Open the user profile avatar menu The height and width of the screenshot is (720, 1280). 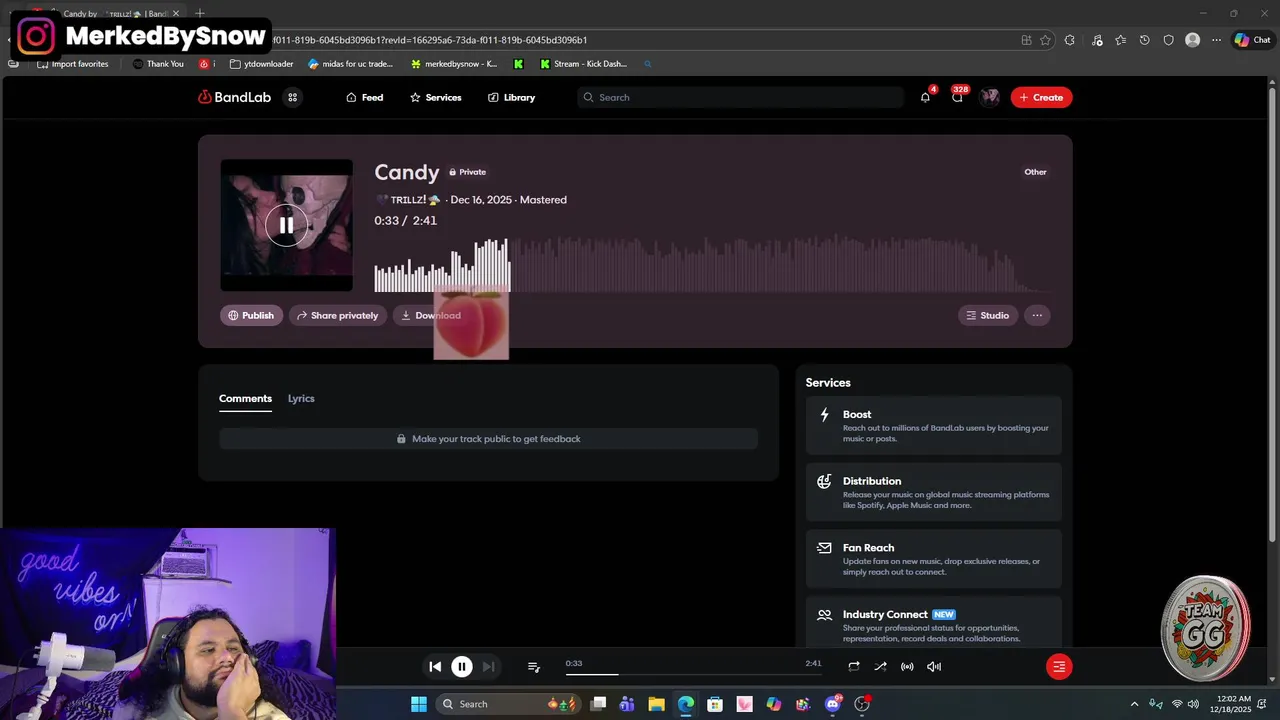(990, 97)
